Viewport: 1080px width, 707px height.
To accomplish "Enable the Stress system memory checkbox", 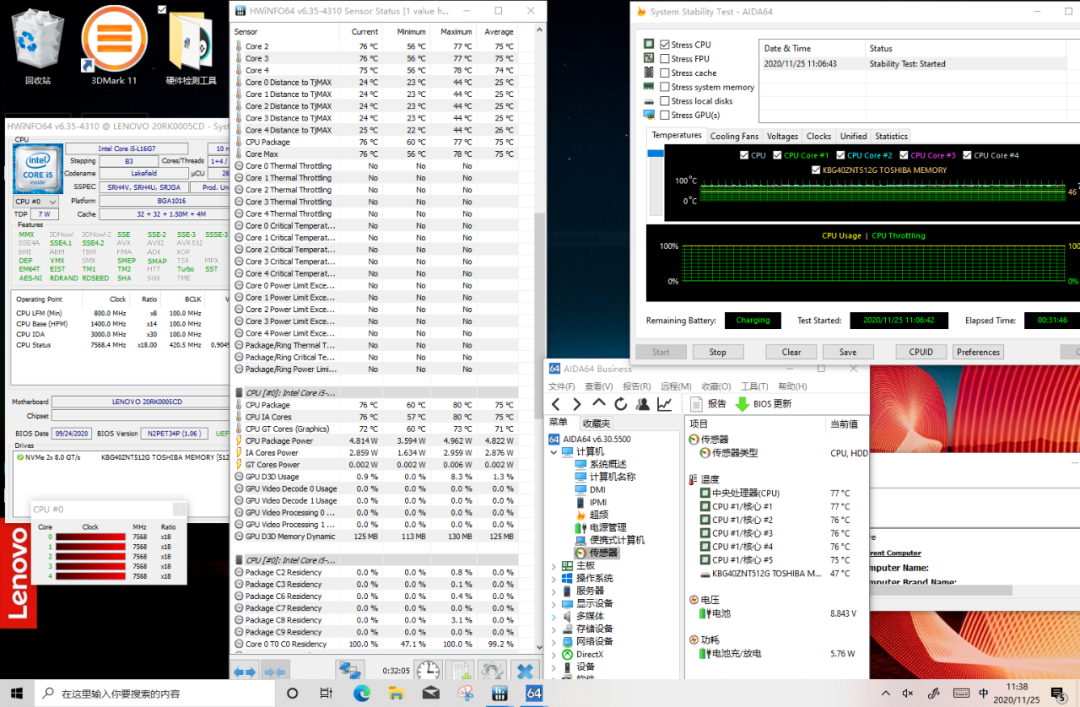I will point(665,87).
